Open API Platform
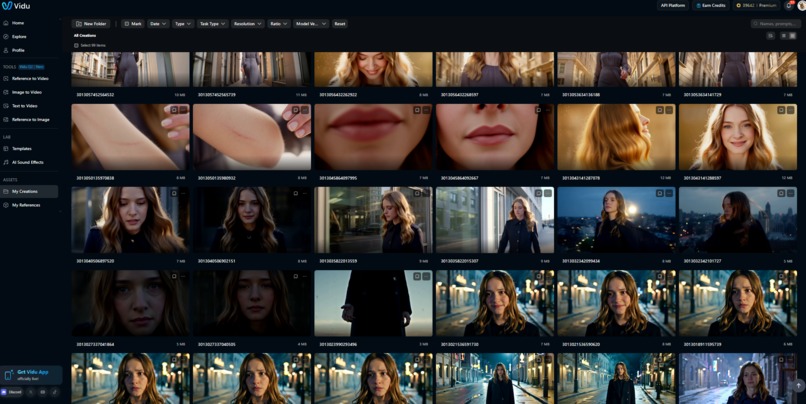Image resolution: width=806 pixels, height=404 pixels. [x=673, y=5]
